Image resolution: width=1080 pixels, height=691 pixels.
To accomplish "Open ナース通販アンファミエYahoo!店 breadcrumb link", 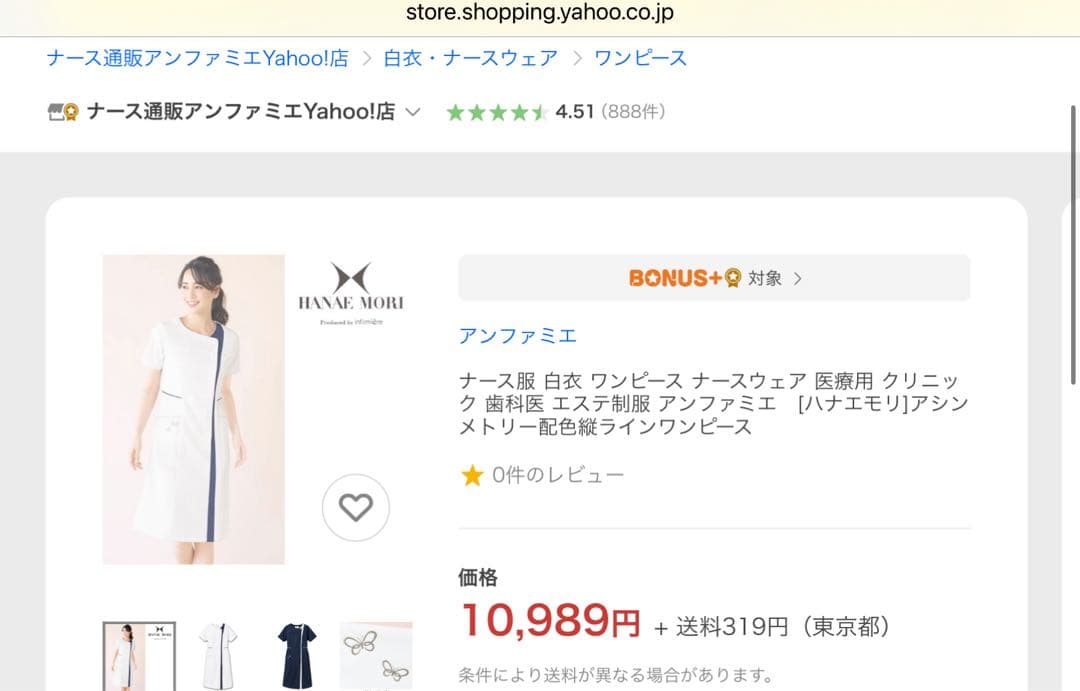I will (x=198, y=58).
